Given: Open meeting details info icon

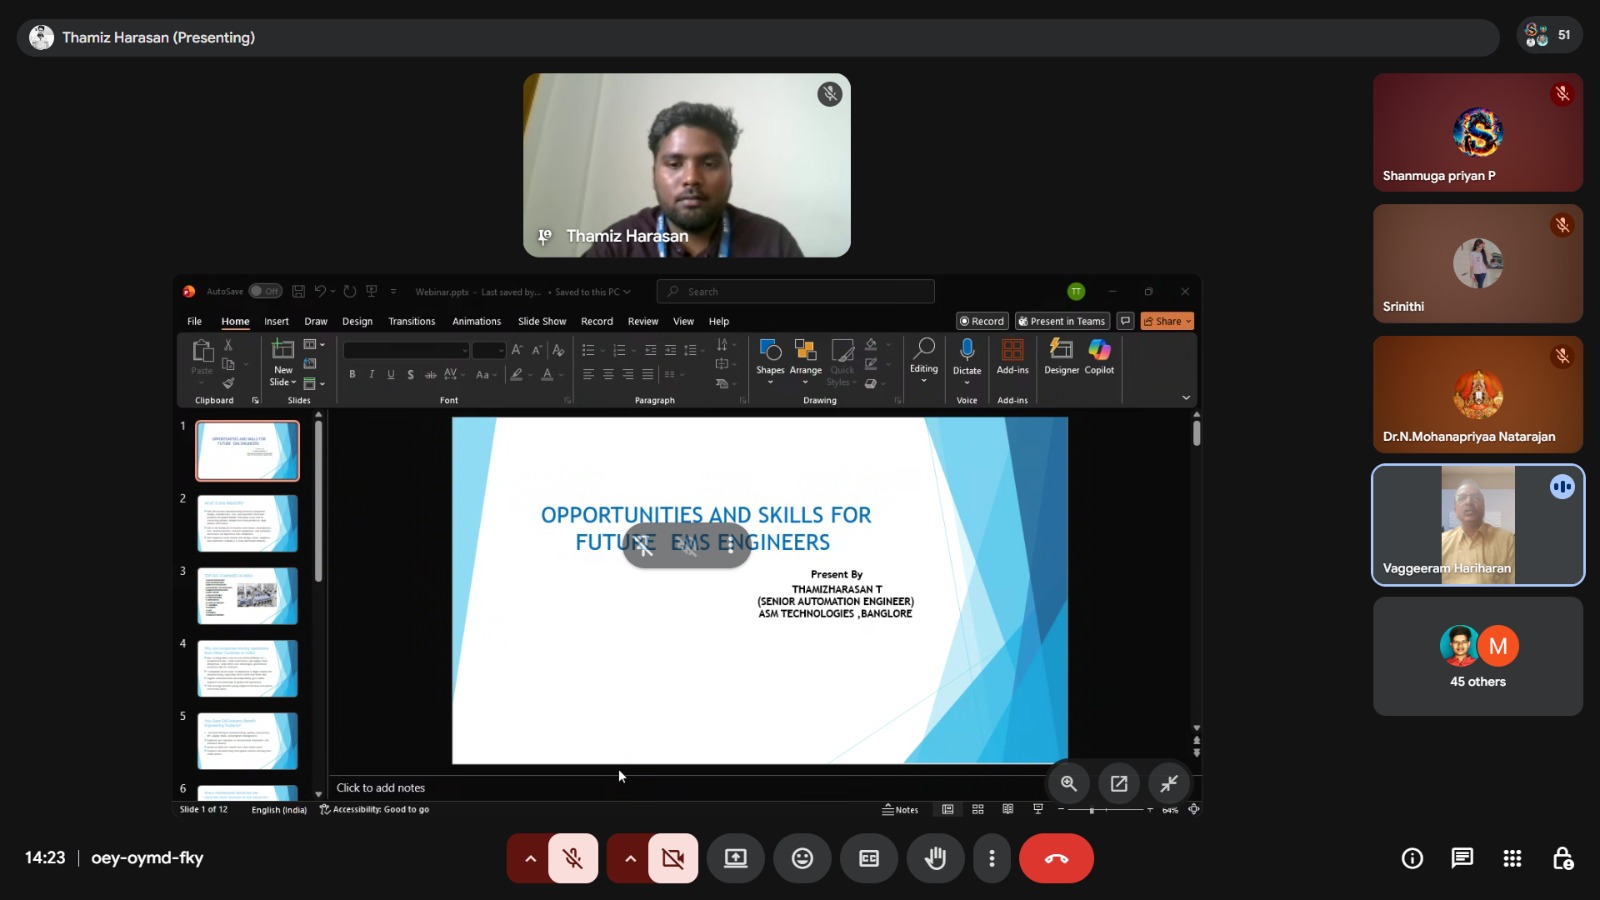Looking at the screenshot, I should [1412, 858].
